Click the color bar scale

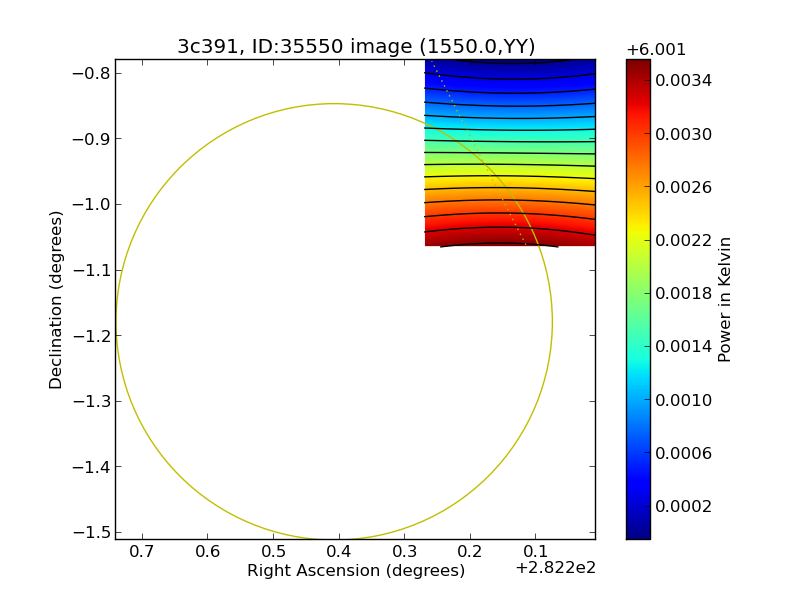click(x=638, y=299)
